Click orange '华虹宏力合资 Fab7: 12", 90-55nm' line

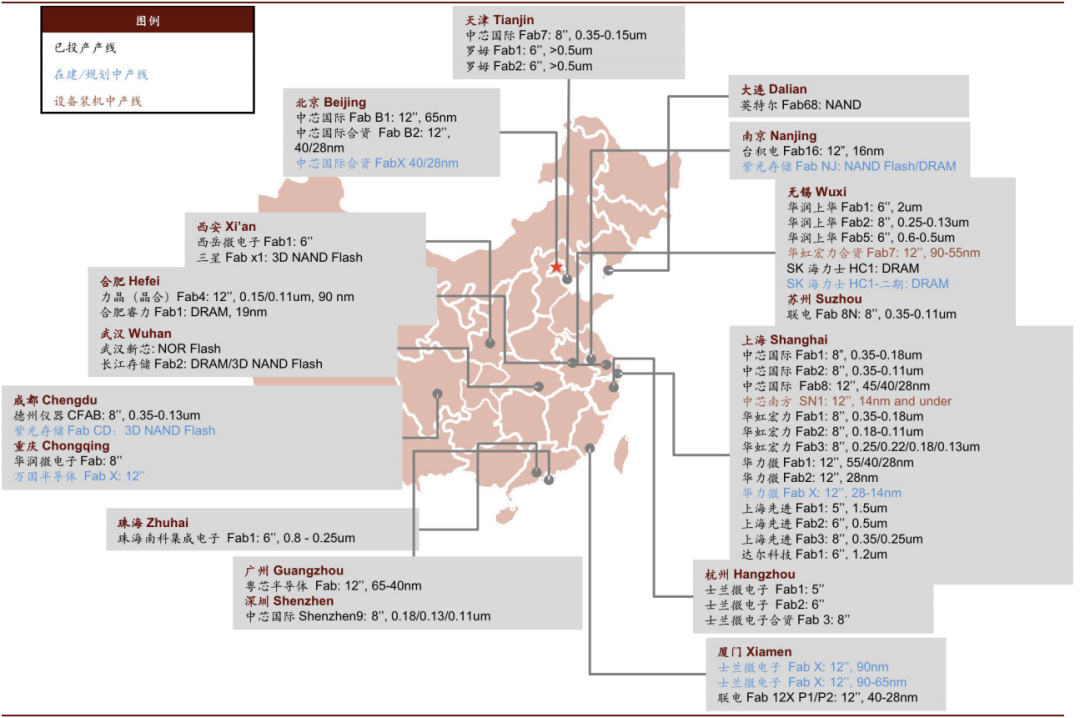884,253
